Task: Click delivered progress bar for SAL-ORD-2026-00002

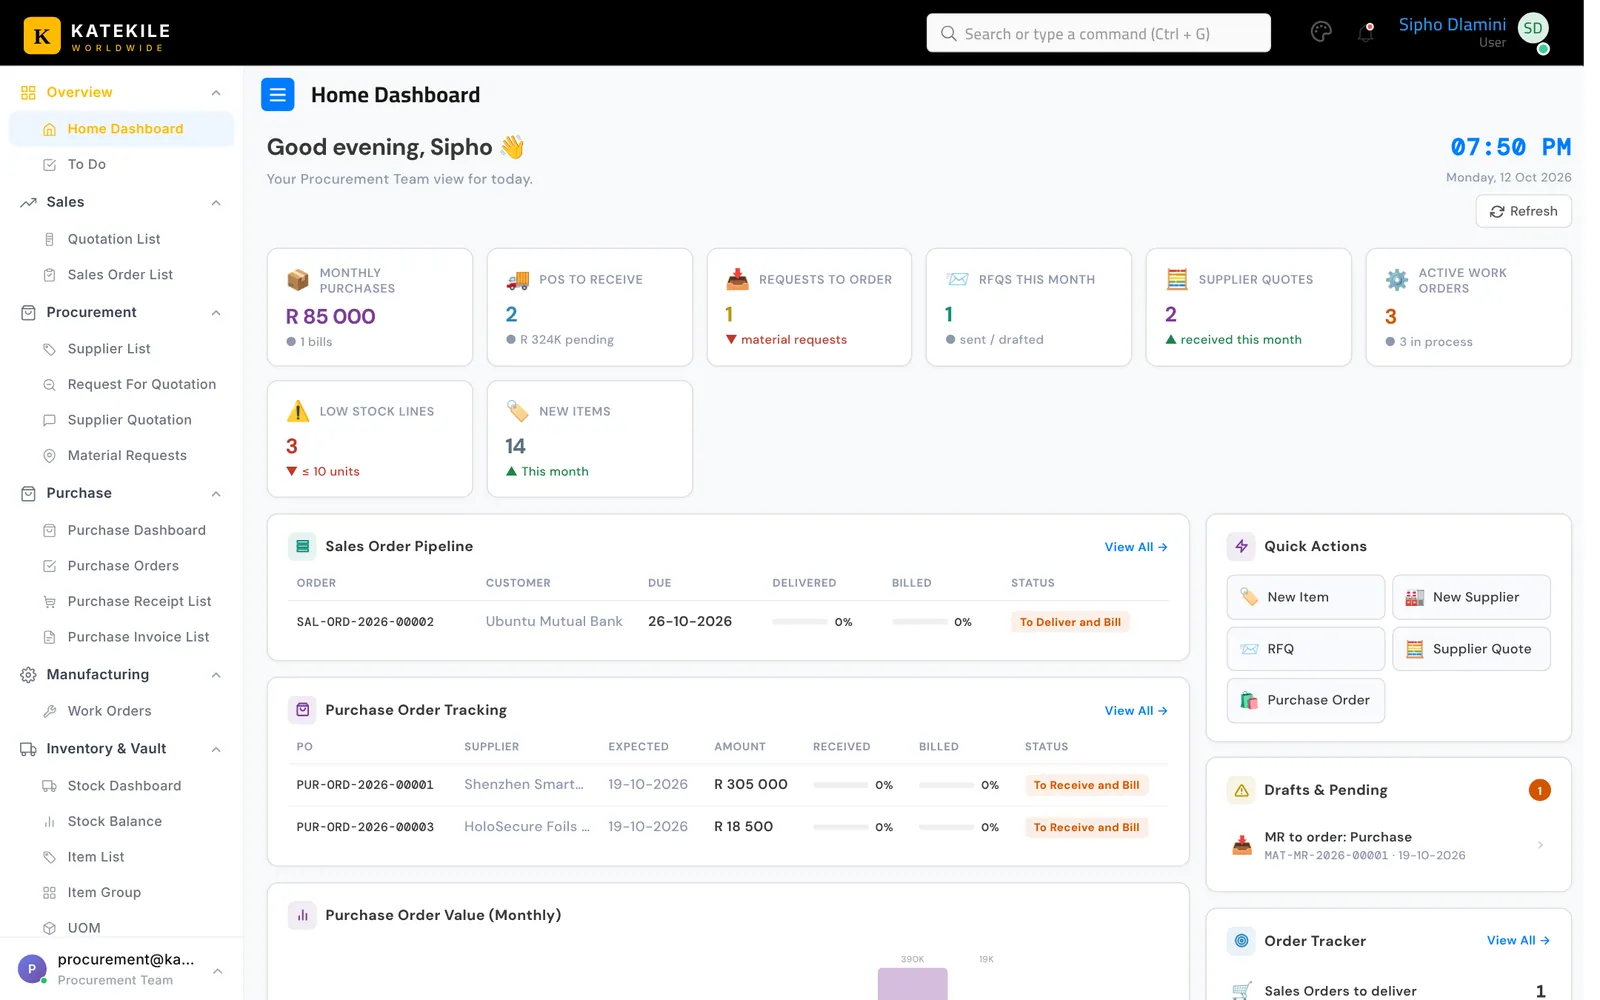Action: (800, 622)
